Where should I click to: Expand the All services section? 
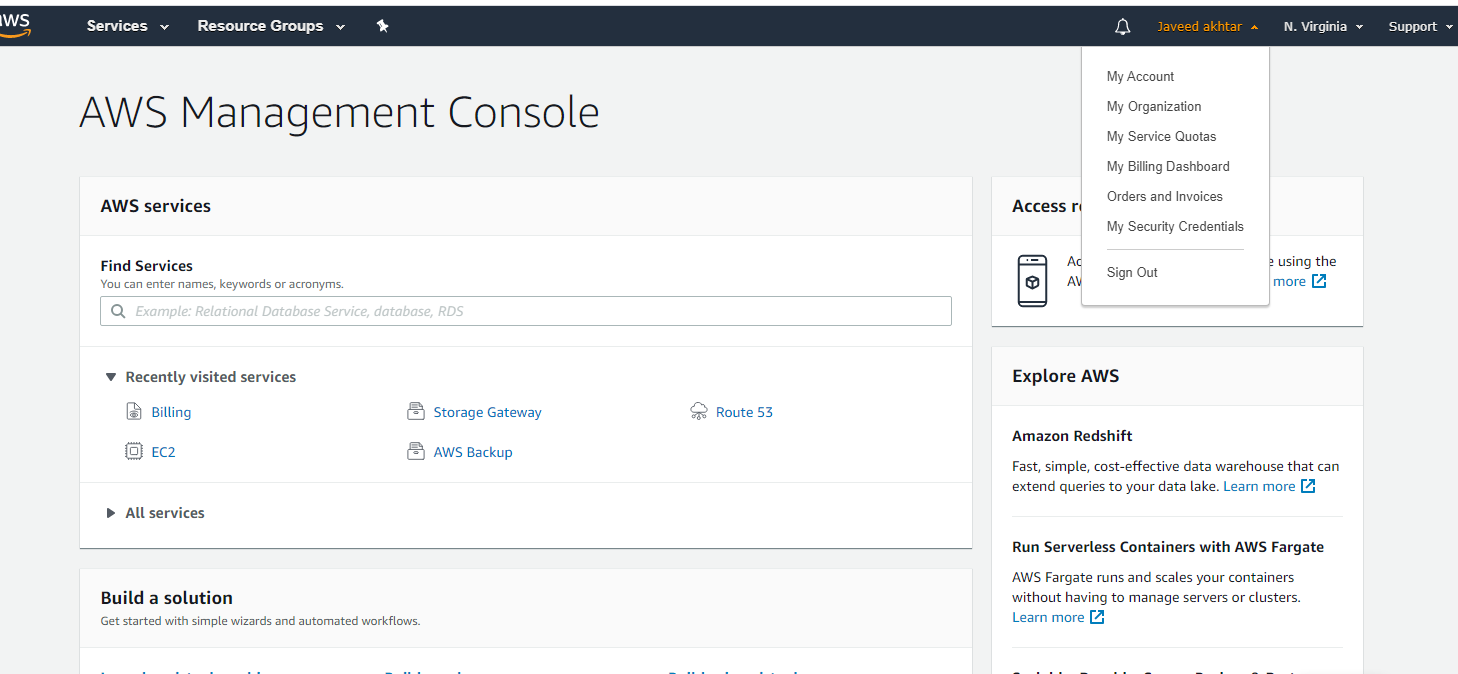(x=154, y=513)
